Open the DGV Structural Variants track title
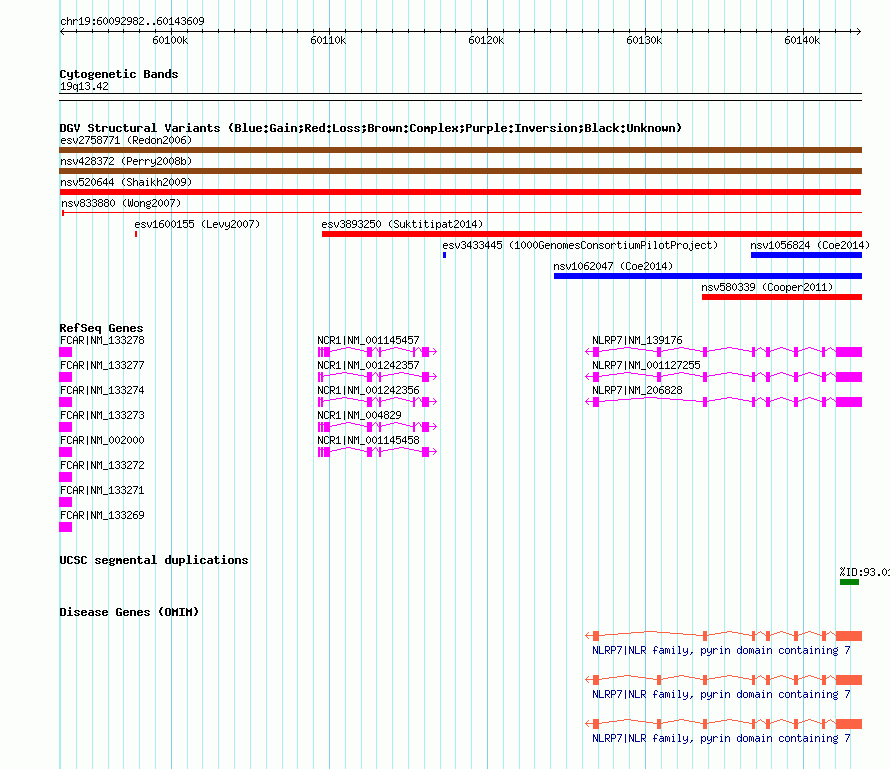This screenshot has height=769, width=890. [x=370, y=128]
